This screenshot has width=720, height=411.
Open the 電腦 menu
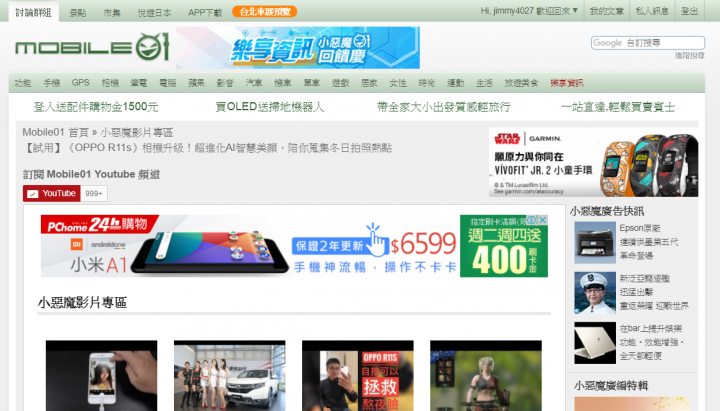(x=168, y=83)
